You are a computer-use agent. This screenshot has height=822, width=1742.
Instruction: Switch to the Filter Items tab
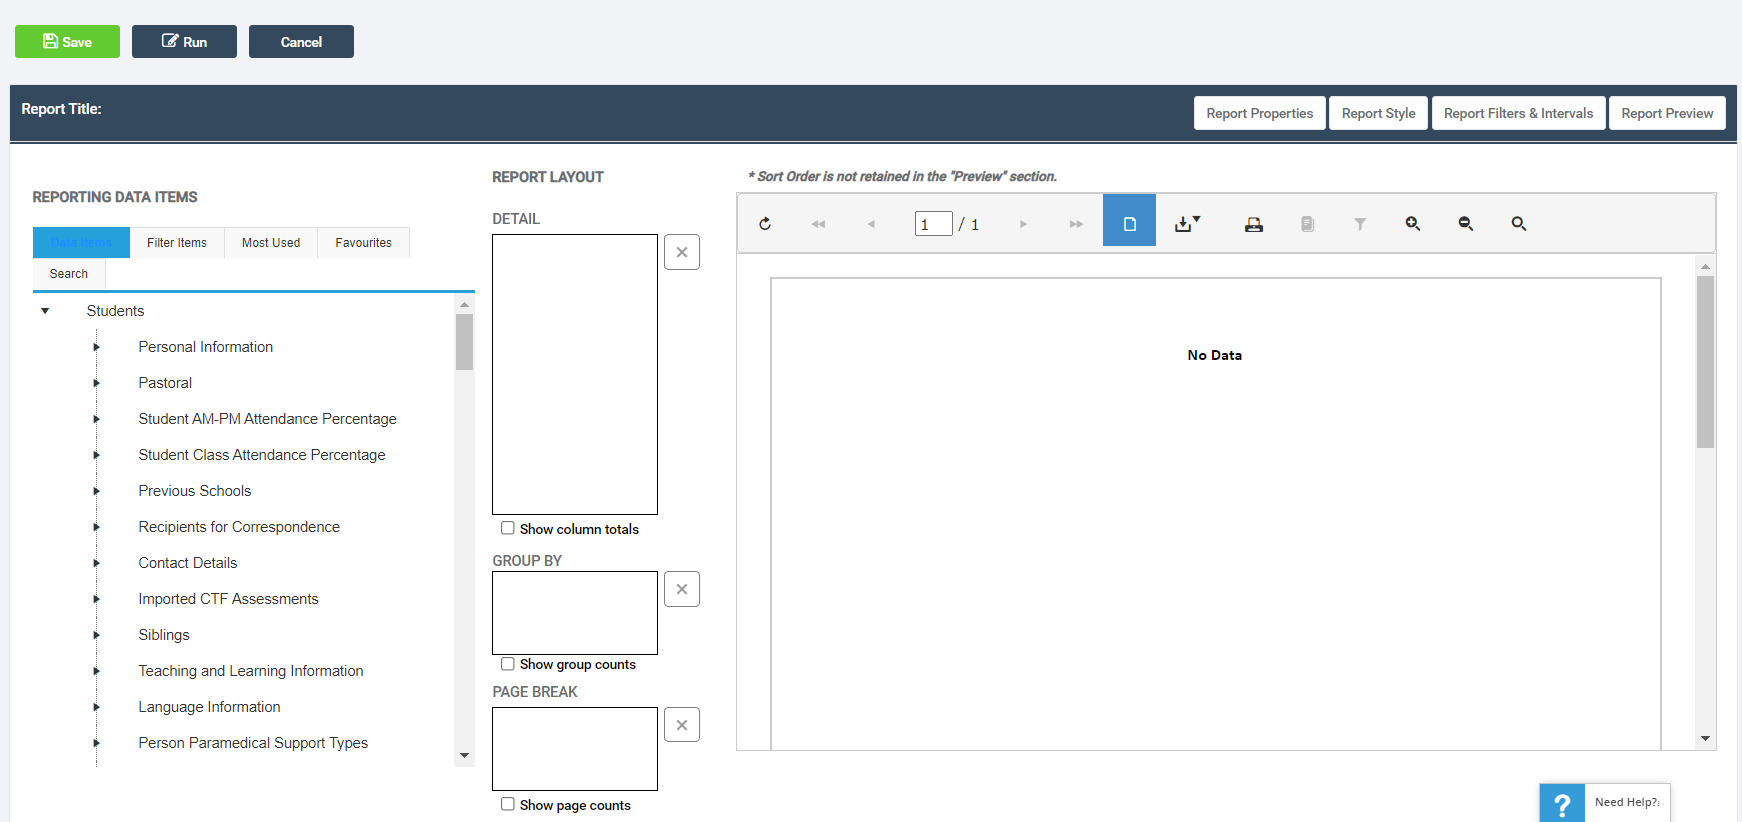click(x=177, y=243)
